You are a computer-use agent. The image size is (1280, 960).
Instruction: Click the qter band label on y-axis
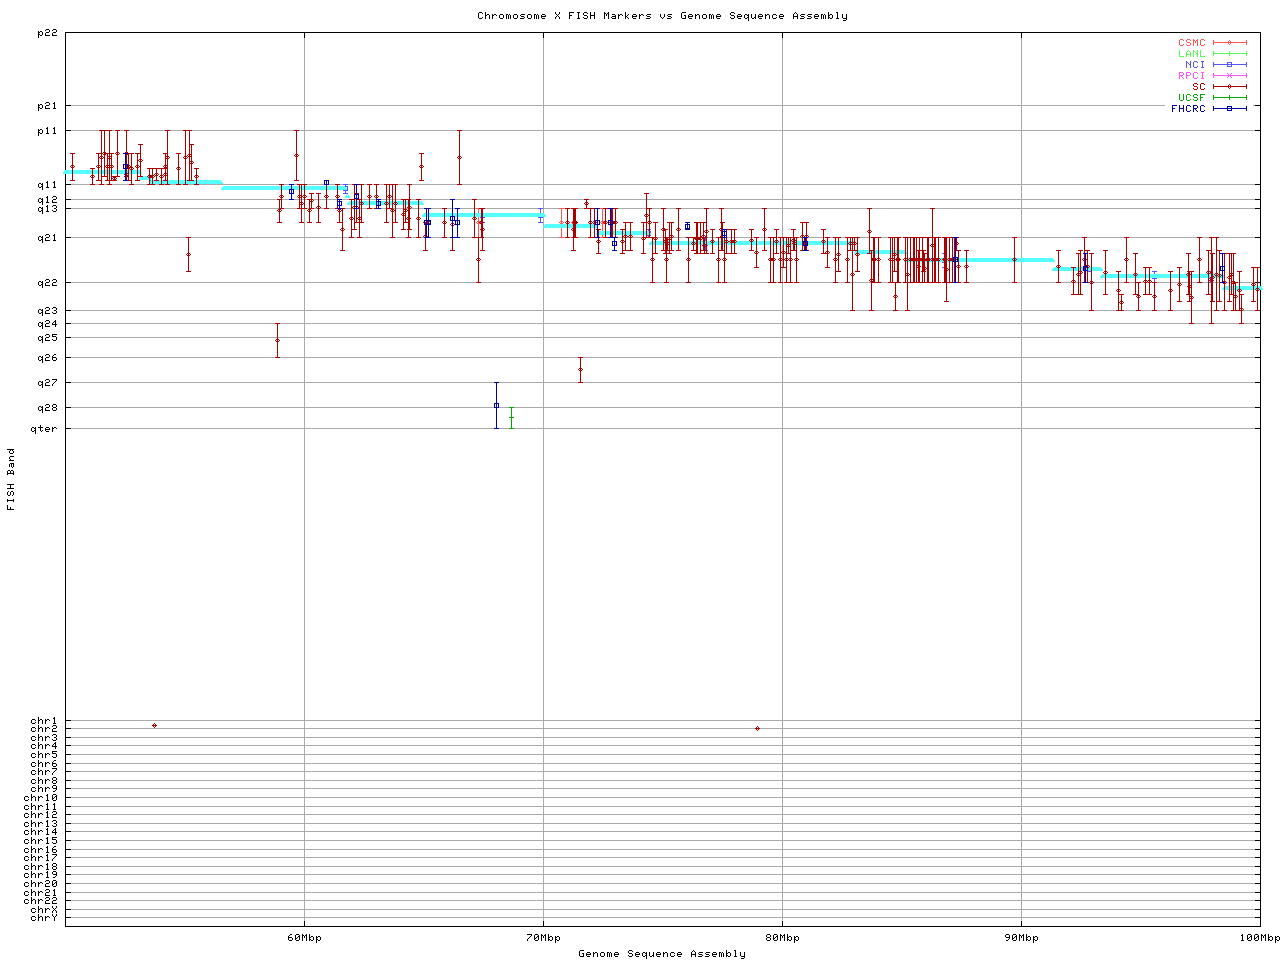[x=44, y=429]
